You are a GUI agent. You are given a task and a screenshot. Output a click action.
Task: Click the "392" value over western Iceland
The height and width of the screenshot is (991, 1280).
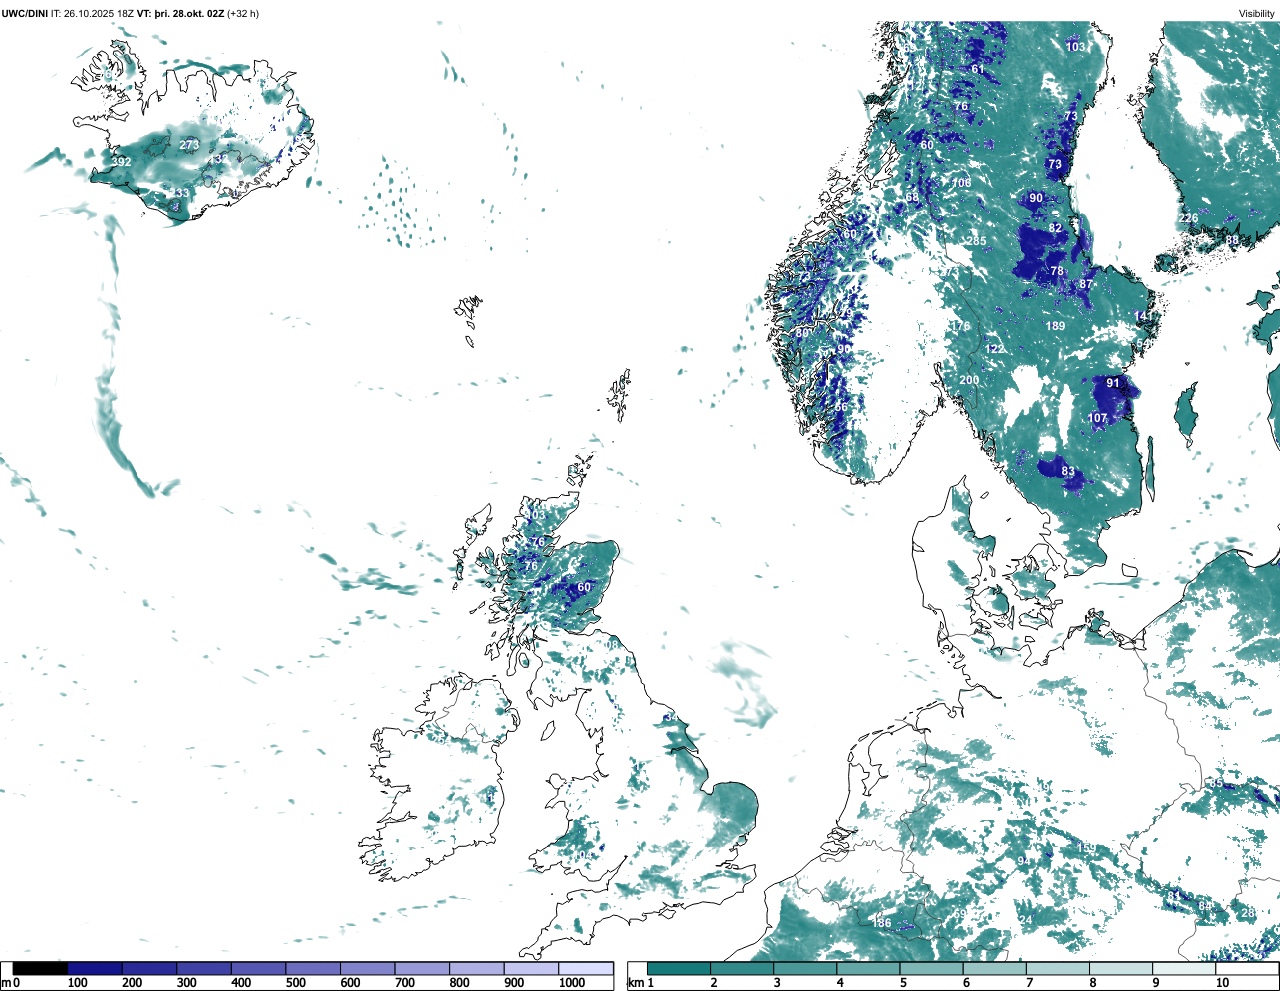point(121,162)
